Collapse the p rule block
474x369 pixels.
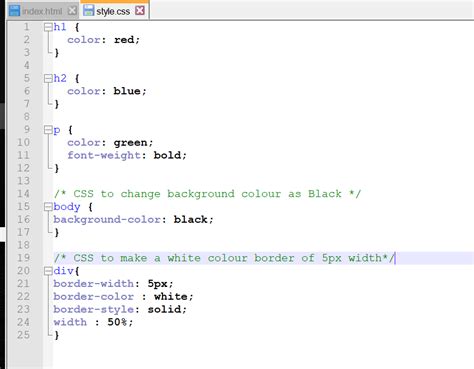pos(48,130)
